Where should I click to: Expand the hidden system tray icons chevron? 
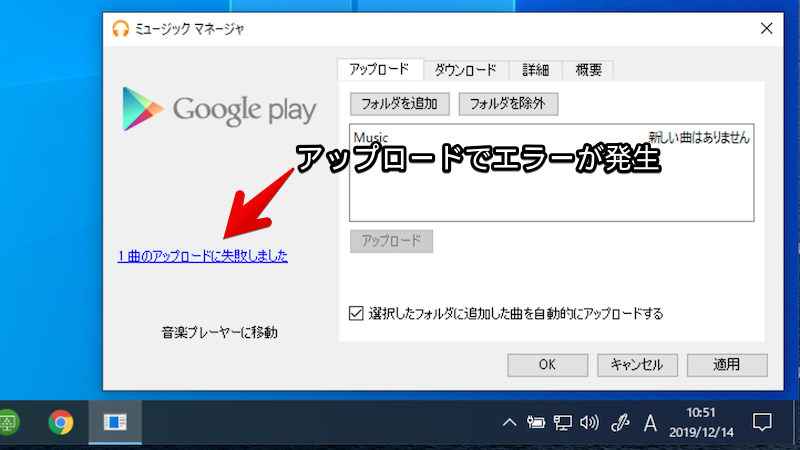[510, 423]
